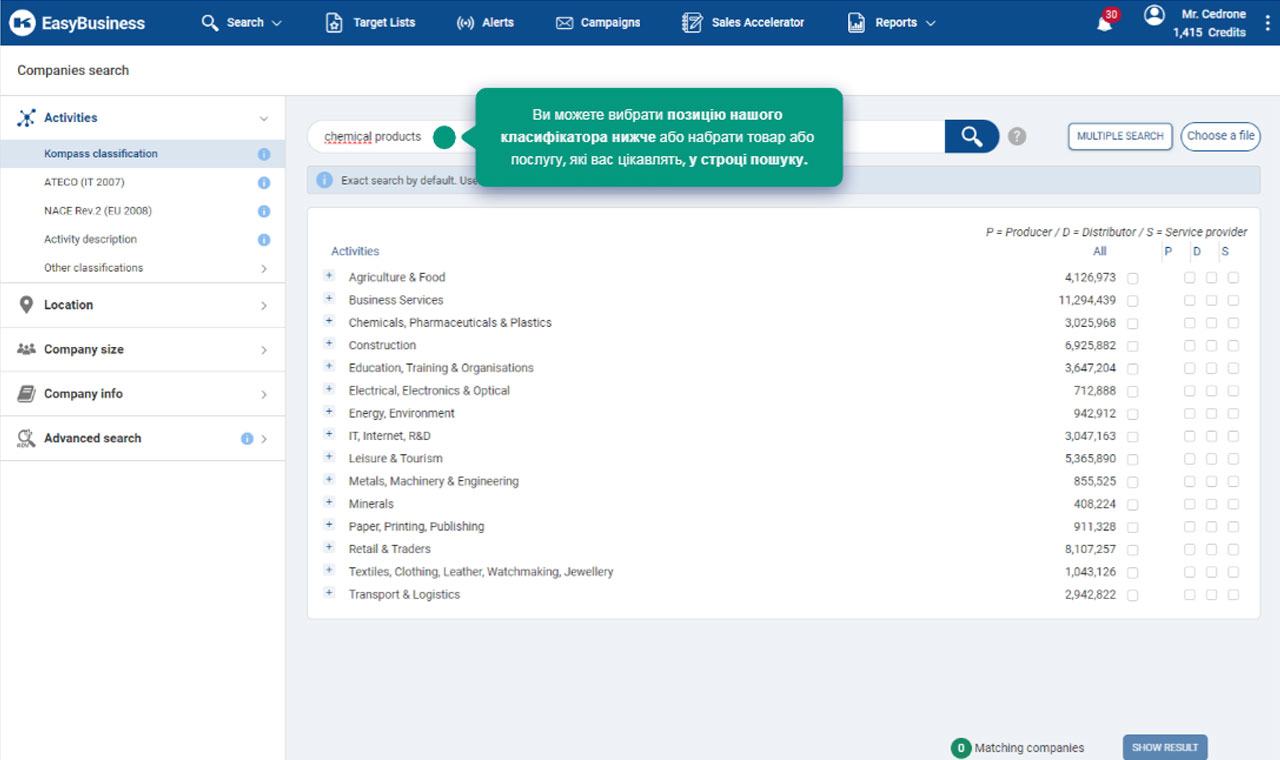Viewport: 1280px width, 760px height.
Task: Open the Reports dropdown menu
Action: pyautogui.click(x=892, y=23)
